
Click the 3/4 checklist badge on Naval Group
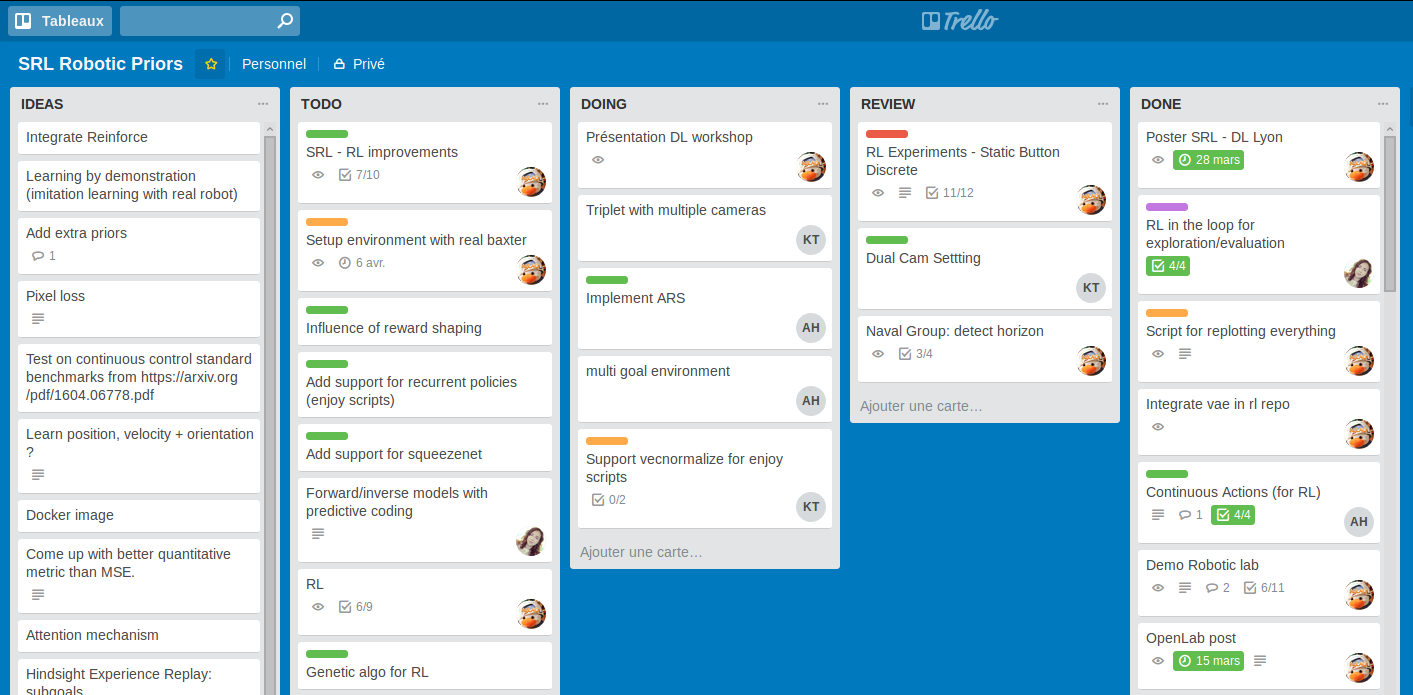pyautogui.click(x=916, y=354)
